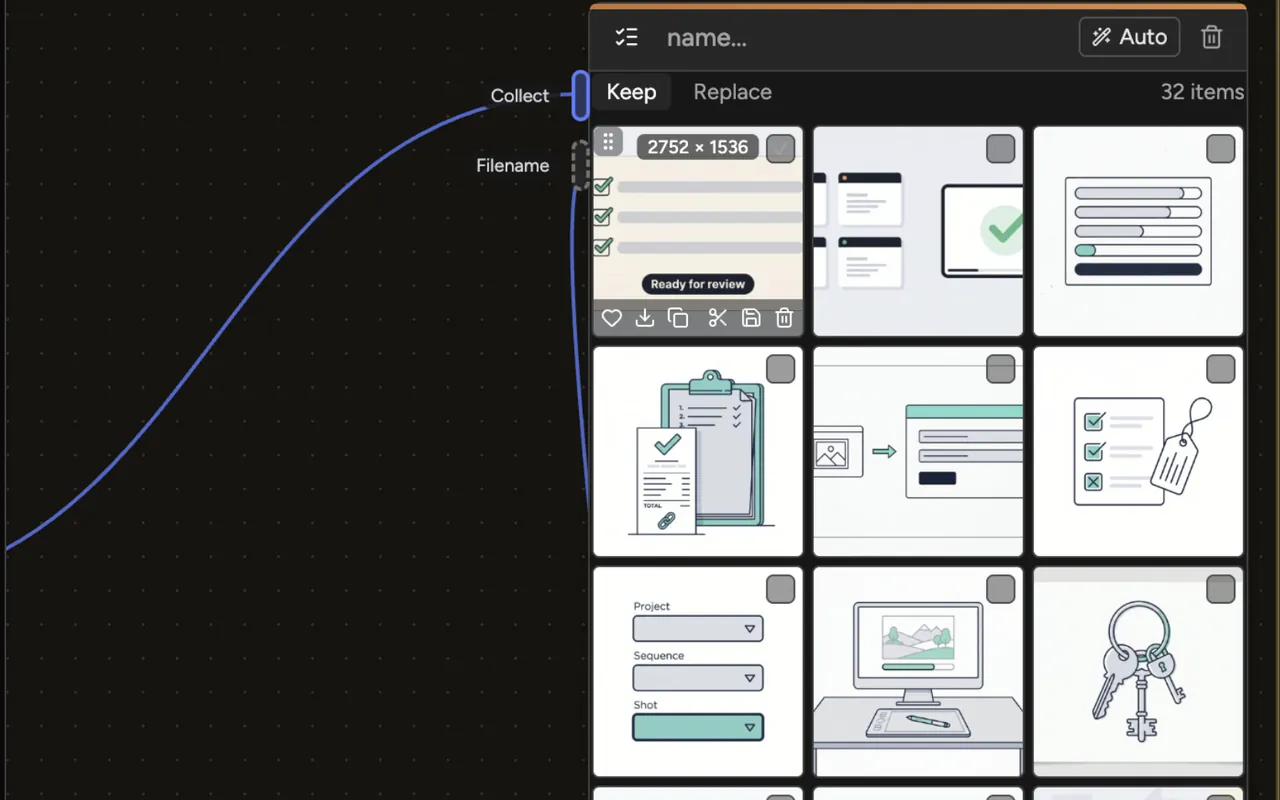Tick the checkbox on the Project Sequence Shot image
Image resolution: width=1280 pixels, height=800 pixels.
click(x=781, y=589)
